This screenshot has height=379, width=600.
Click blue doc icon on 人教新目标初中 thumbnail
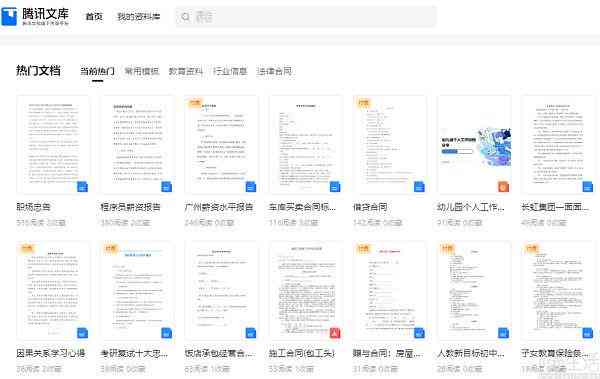(503, 333)
